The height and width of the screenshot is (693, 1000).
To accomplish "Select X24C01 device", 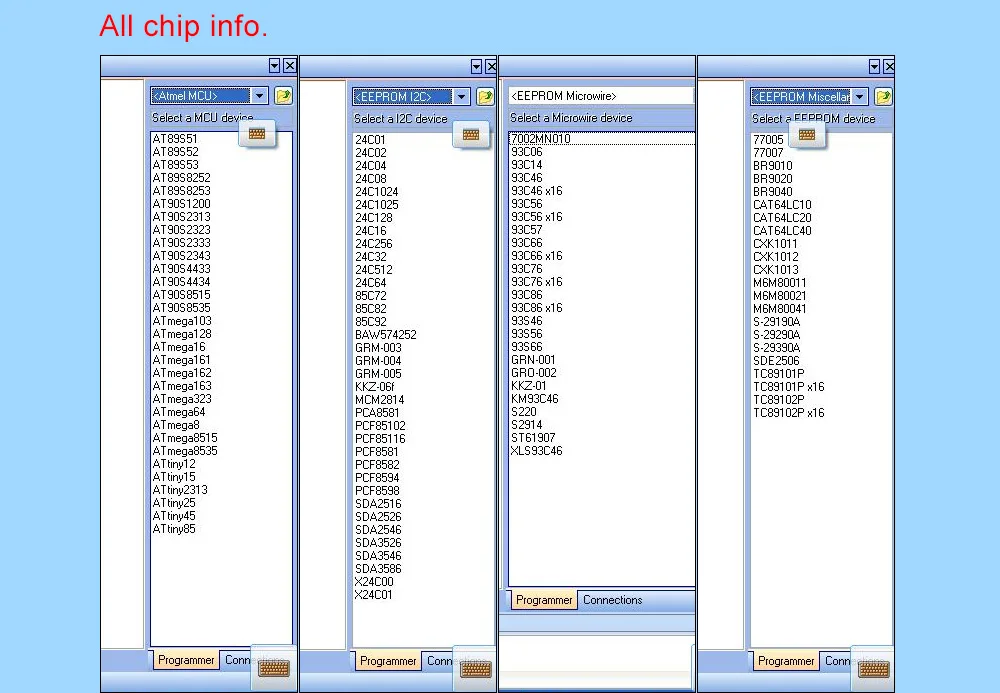I will [x=373, y=594].
